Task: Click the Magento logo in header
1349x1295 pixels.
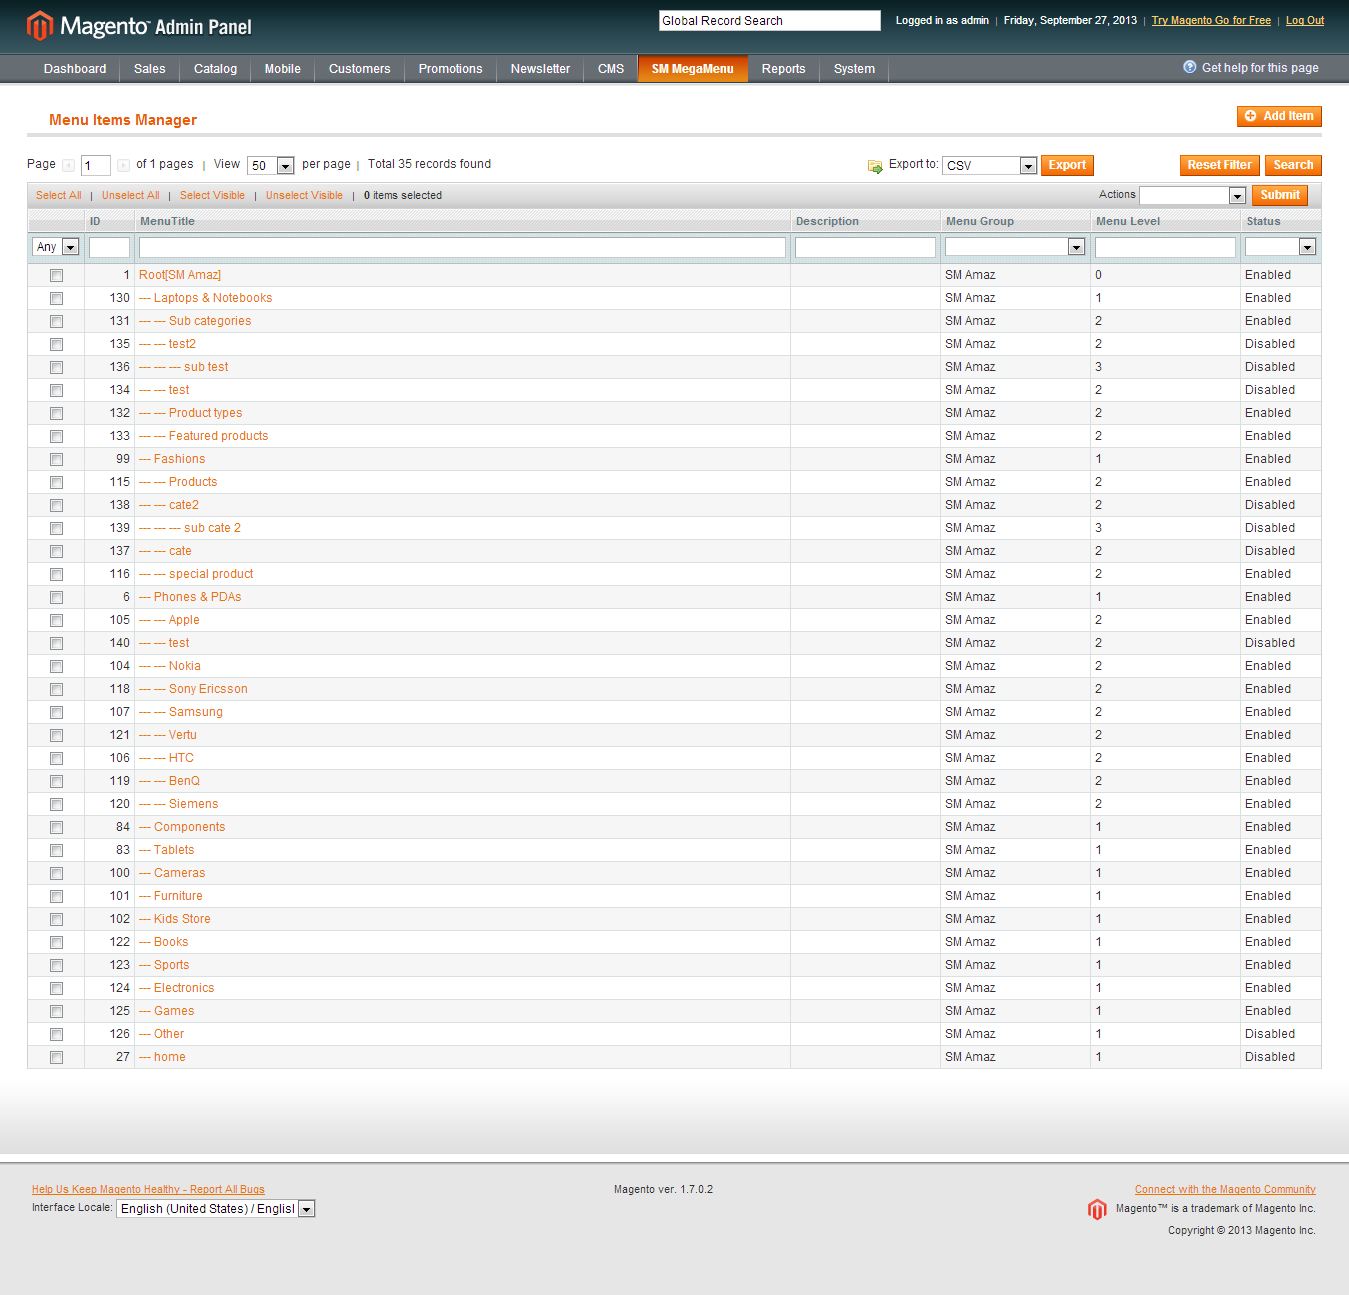Action: tap(139, 26)
